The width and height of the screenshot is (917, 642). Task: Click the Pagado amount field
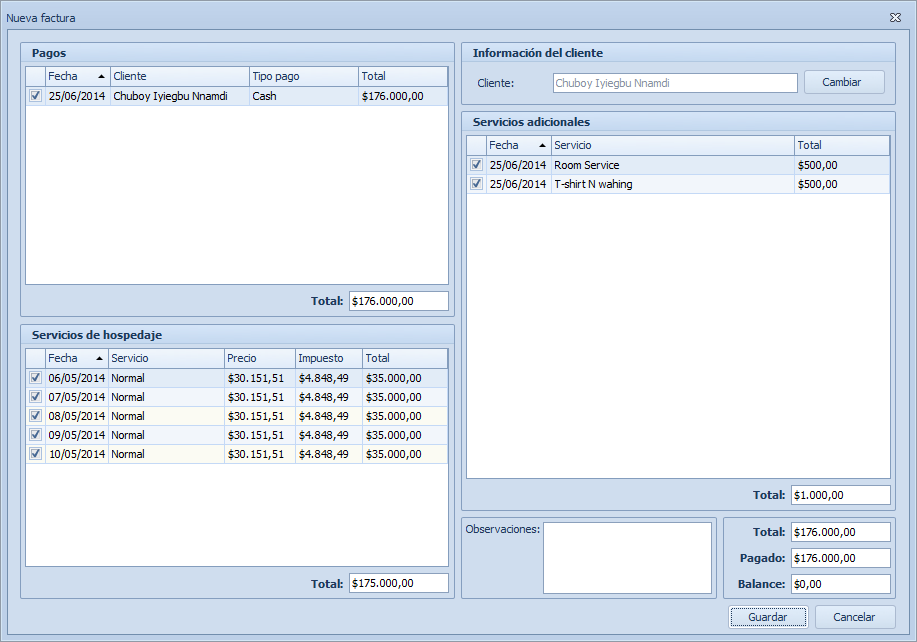click(839, 558)
